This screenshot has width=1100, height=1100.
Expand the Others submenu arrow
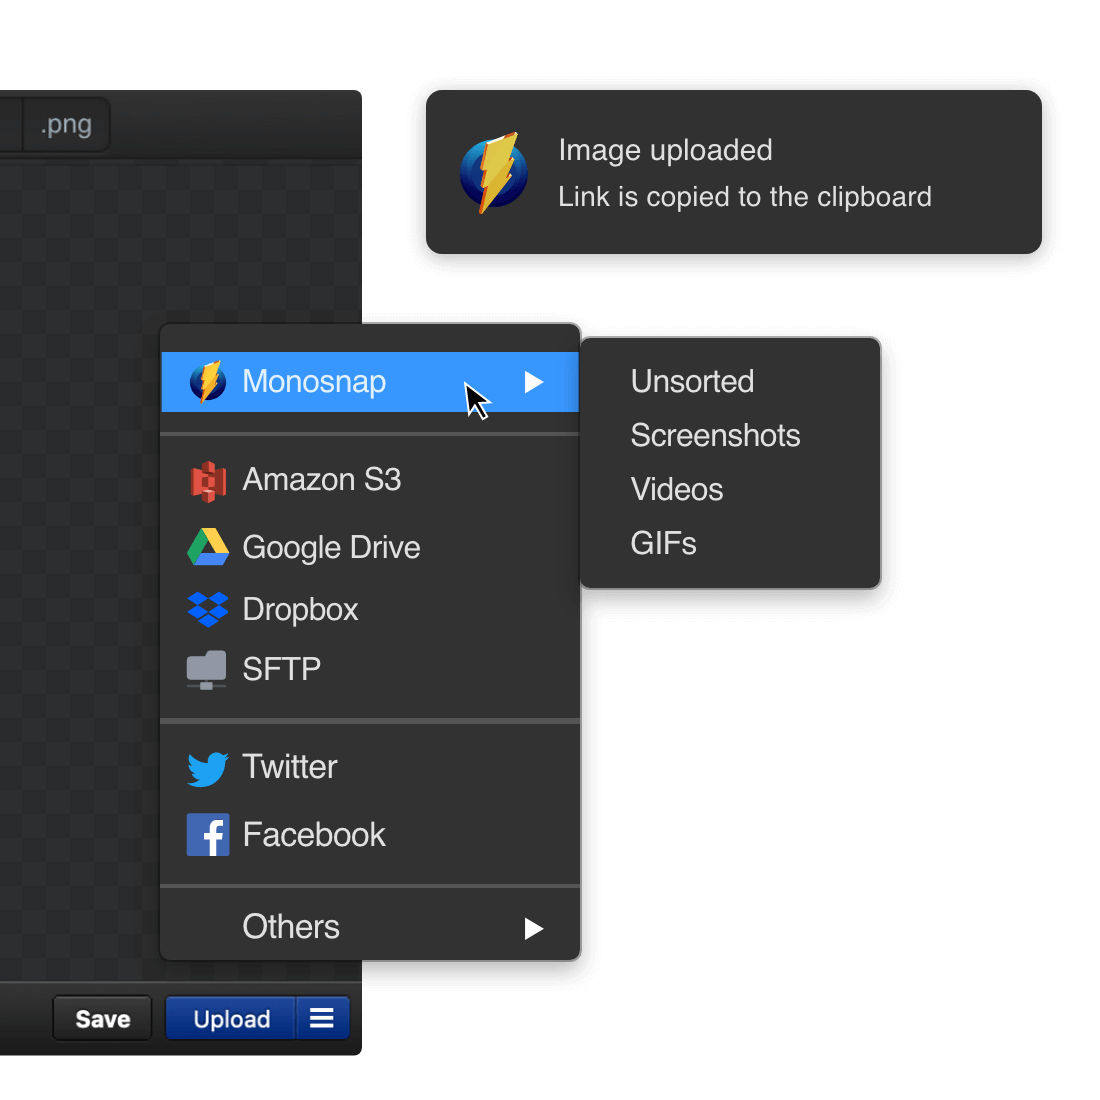pos(534,928)
